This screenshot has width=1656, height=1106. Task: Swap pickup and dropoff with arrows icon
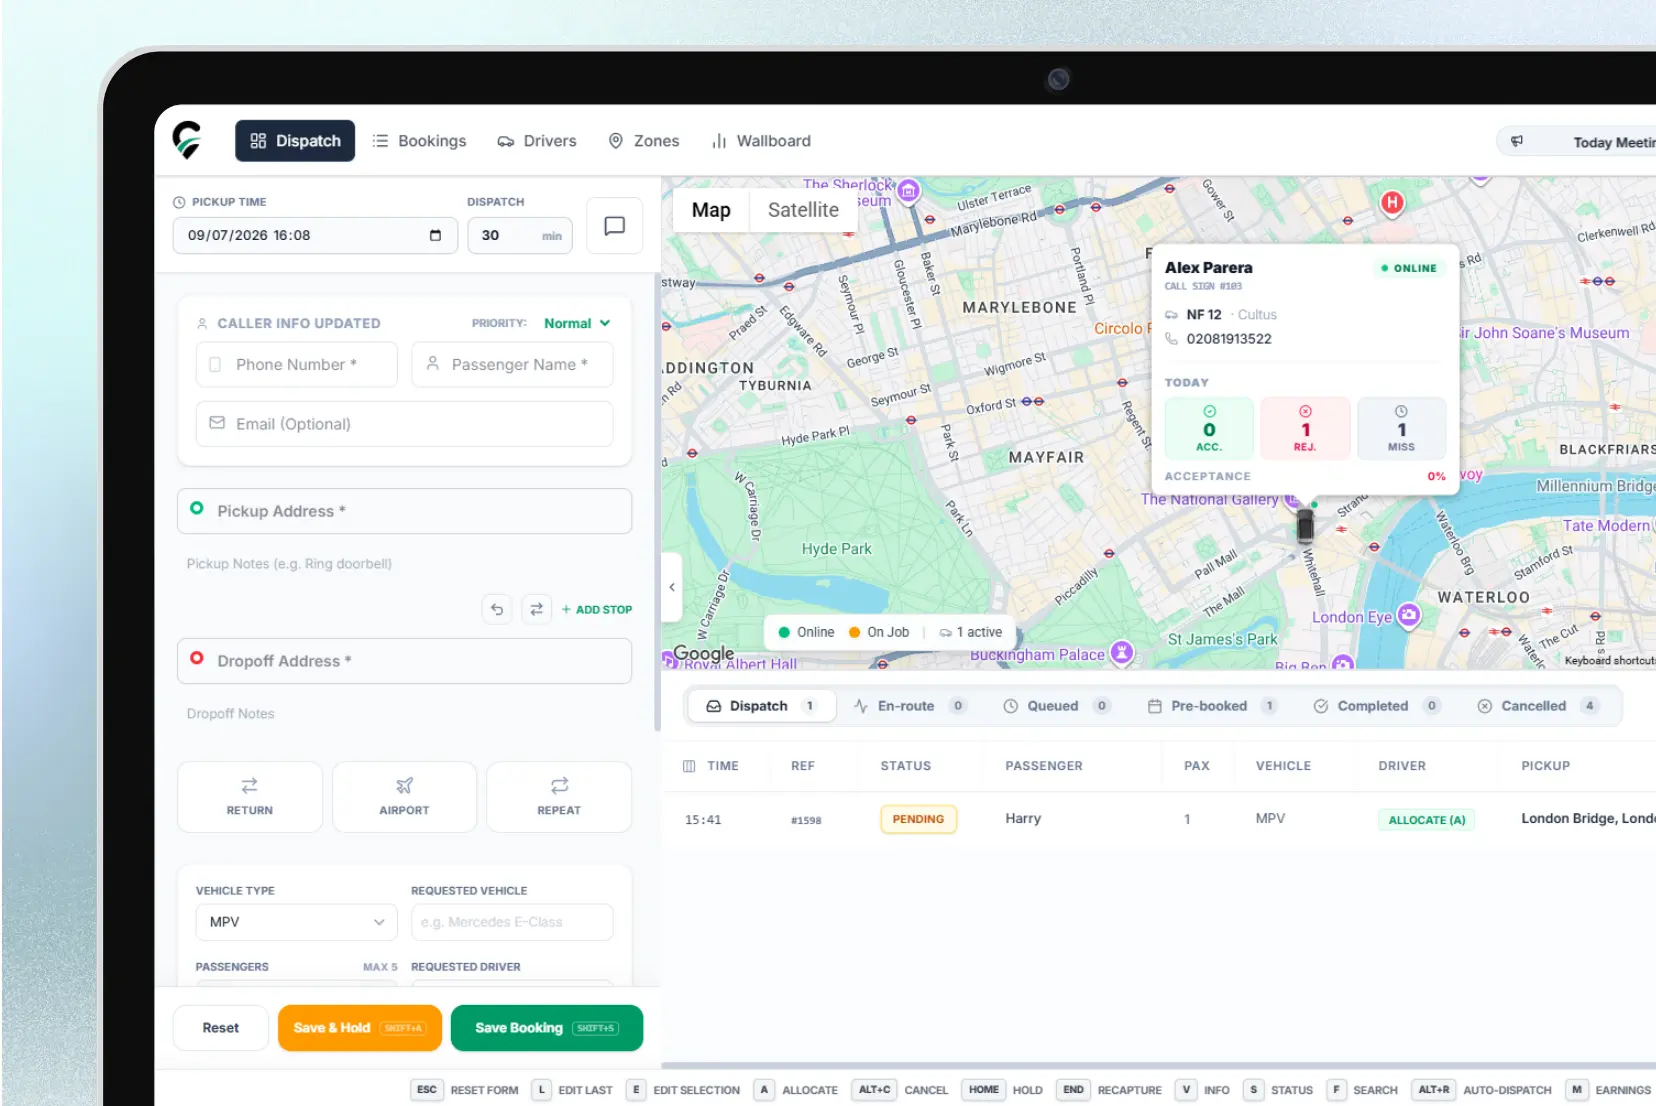tap(536, 609)
